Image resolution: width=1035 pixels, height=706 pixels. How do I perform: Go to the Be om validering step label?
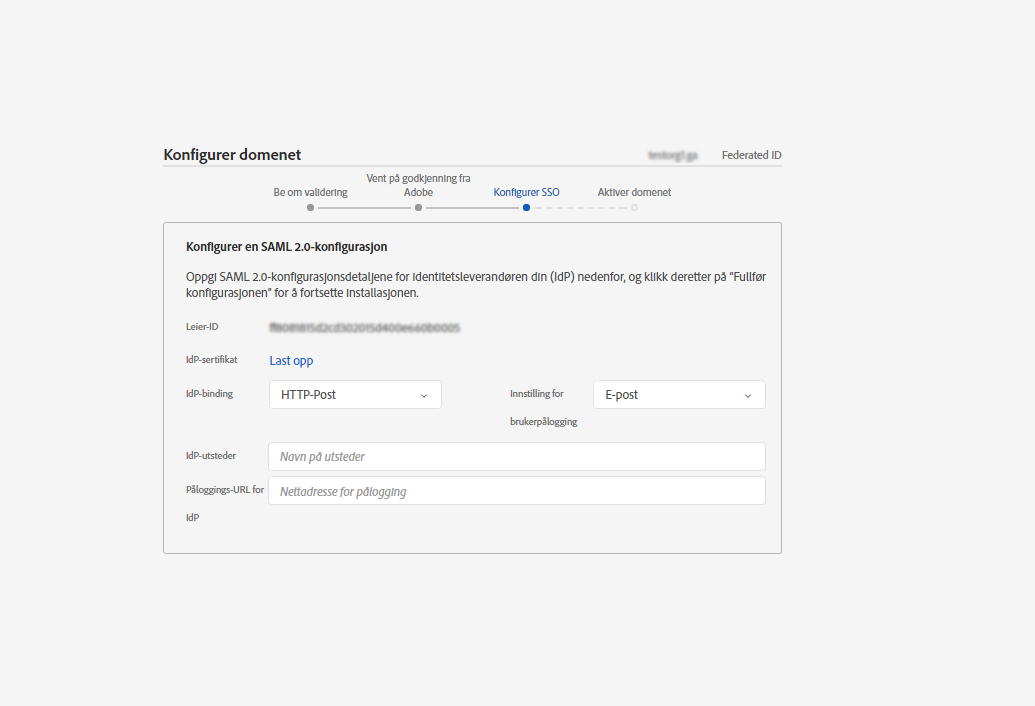click(310, 192)
